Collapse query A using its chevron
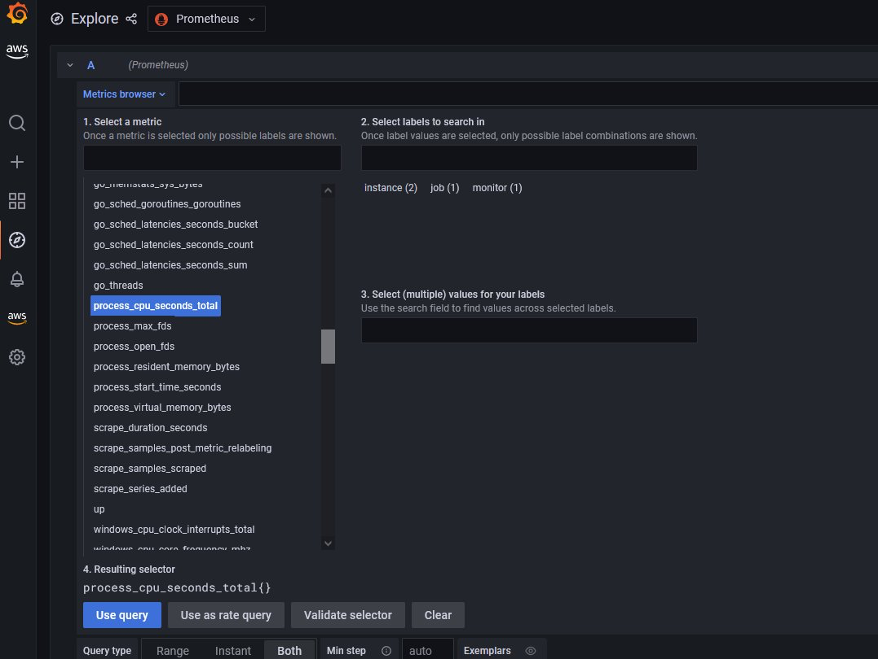Image resolution: width=879 pixels, height=660 pixels. 69,64
